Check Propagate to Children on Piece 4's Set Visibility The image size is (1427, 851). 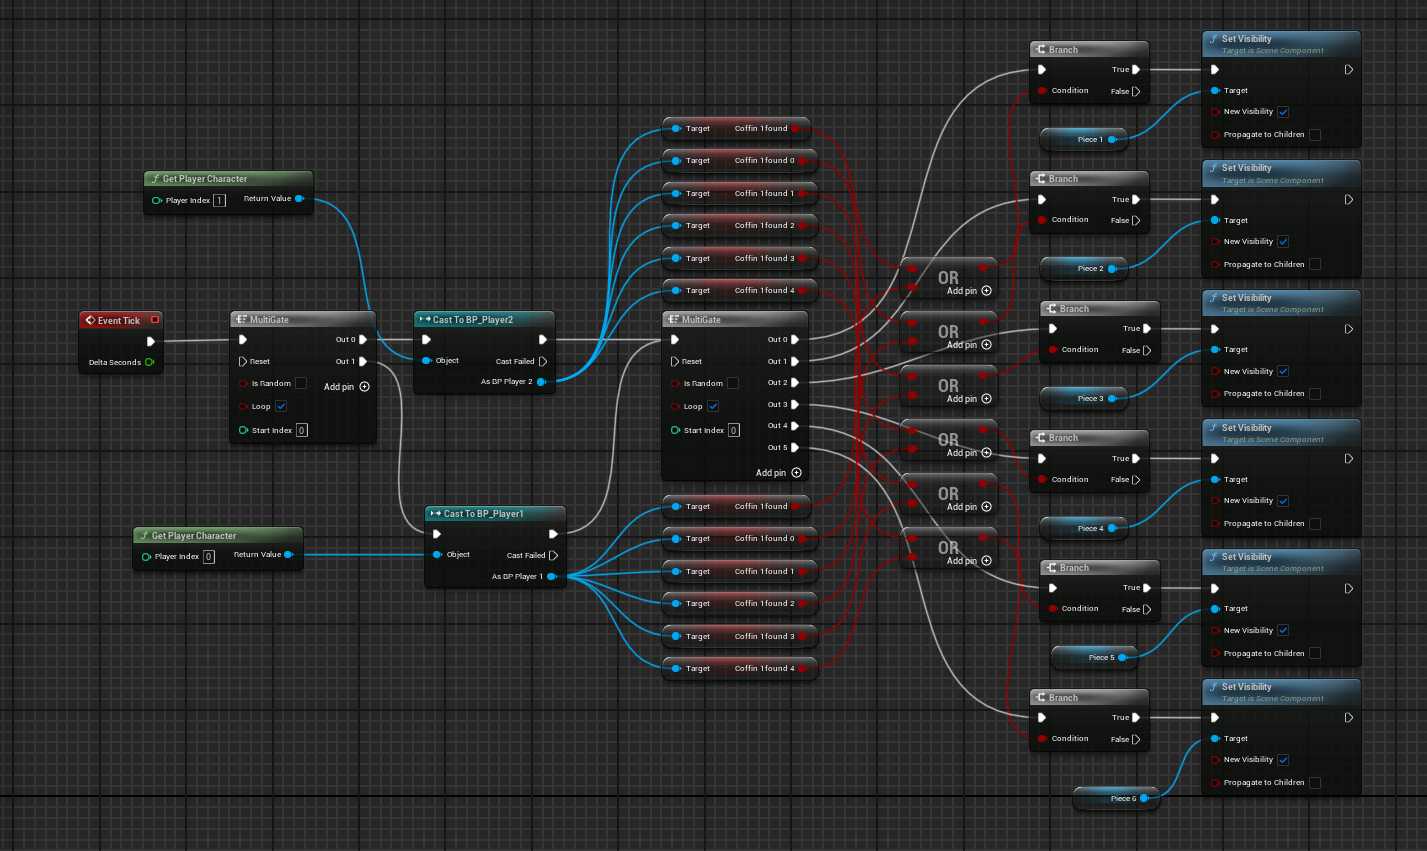click(1315, 523)
